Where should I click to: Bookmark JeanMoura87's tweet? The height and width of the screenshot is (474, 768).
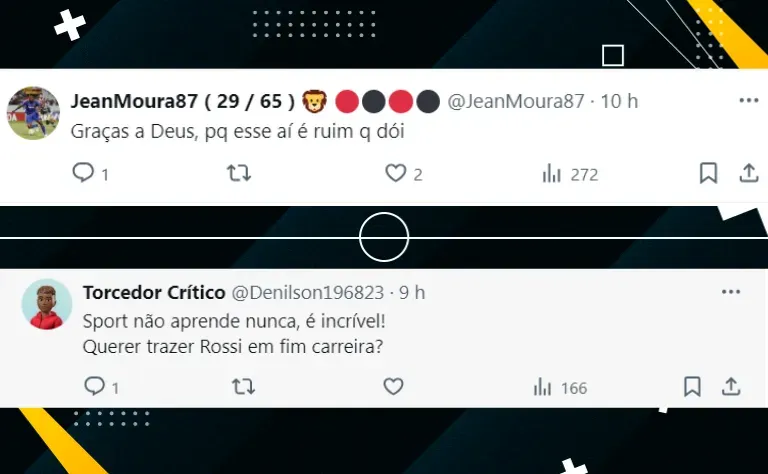pyautogui.click(x=708, y=173)
